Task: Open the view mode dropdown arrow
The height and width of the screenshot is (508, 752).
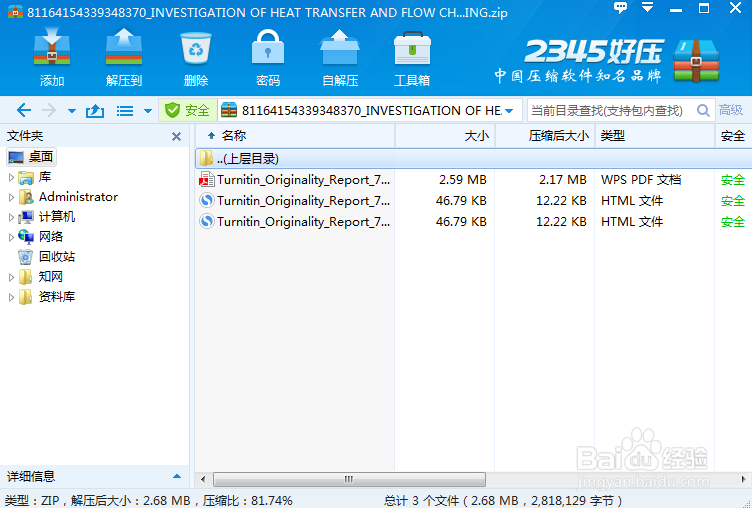Action: pos(148,111)
